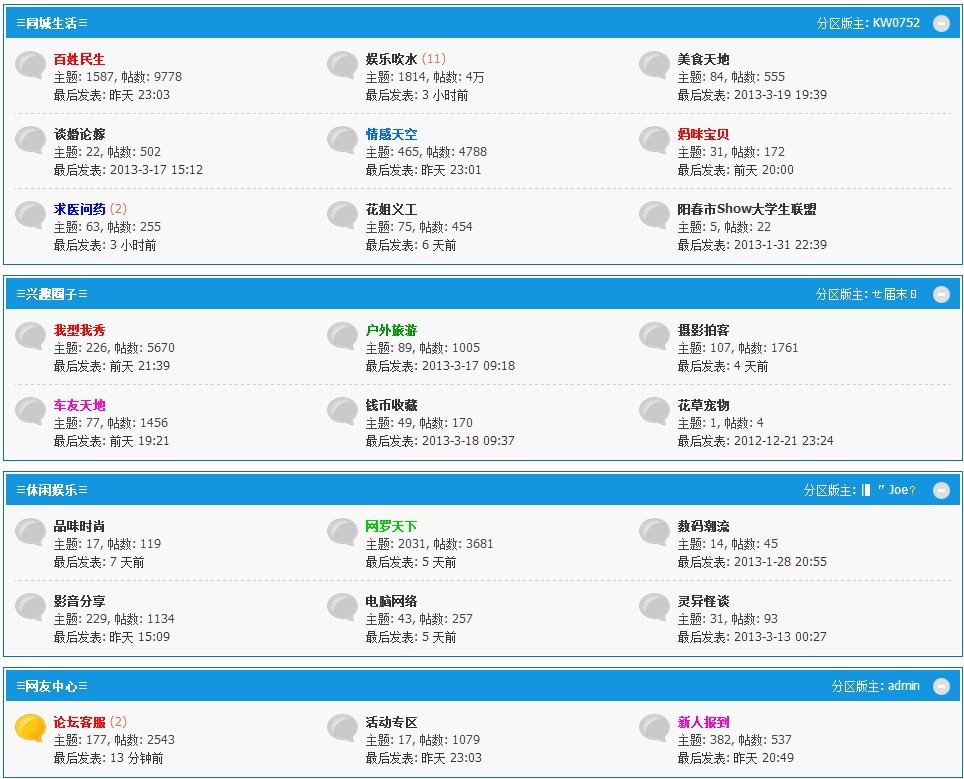Image resolution: width=964 pixels, height=779 pixels.
Task: Open the 车友天地 forum
Action: pyautogui.click(x=79, y=405)
